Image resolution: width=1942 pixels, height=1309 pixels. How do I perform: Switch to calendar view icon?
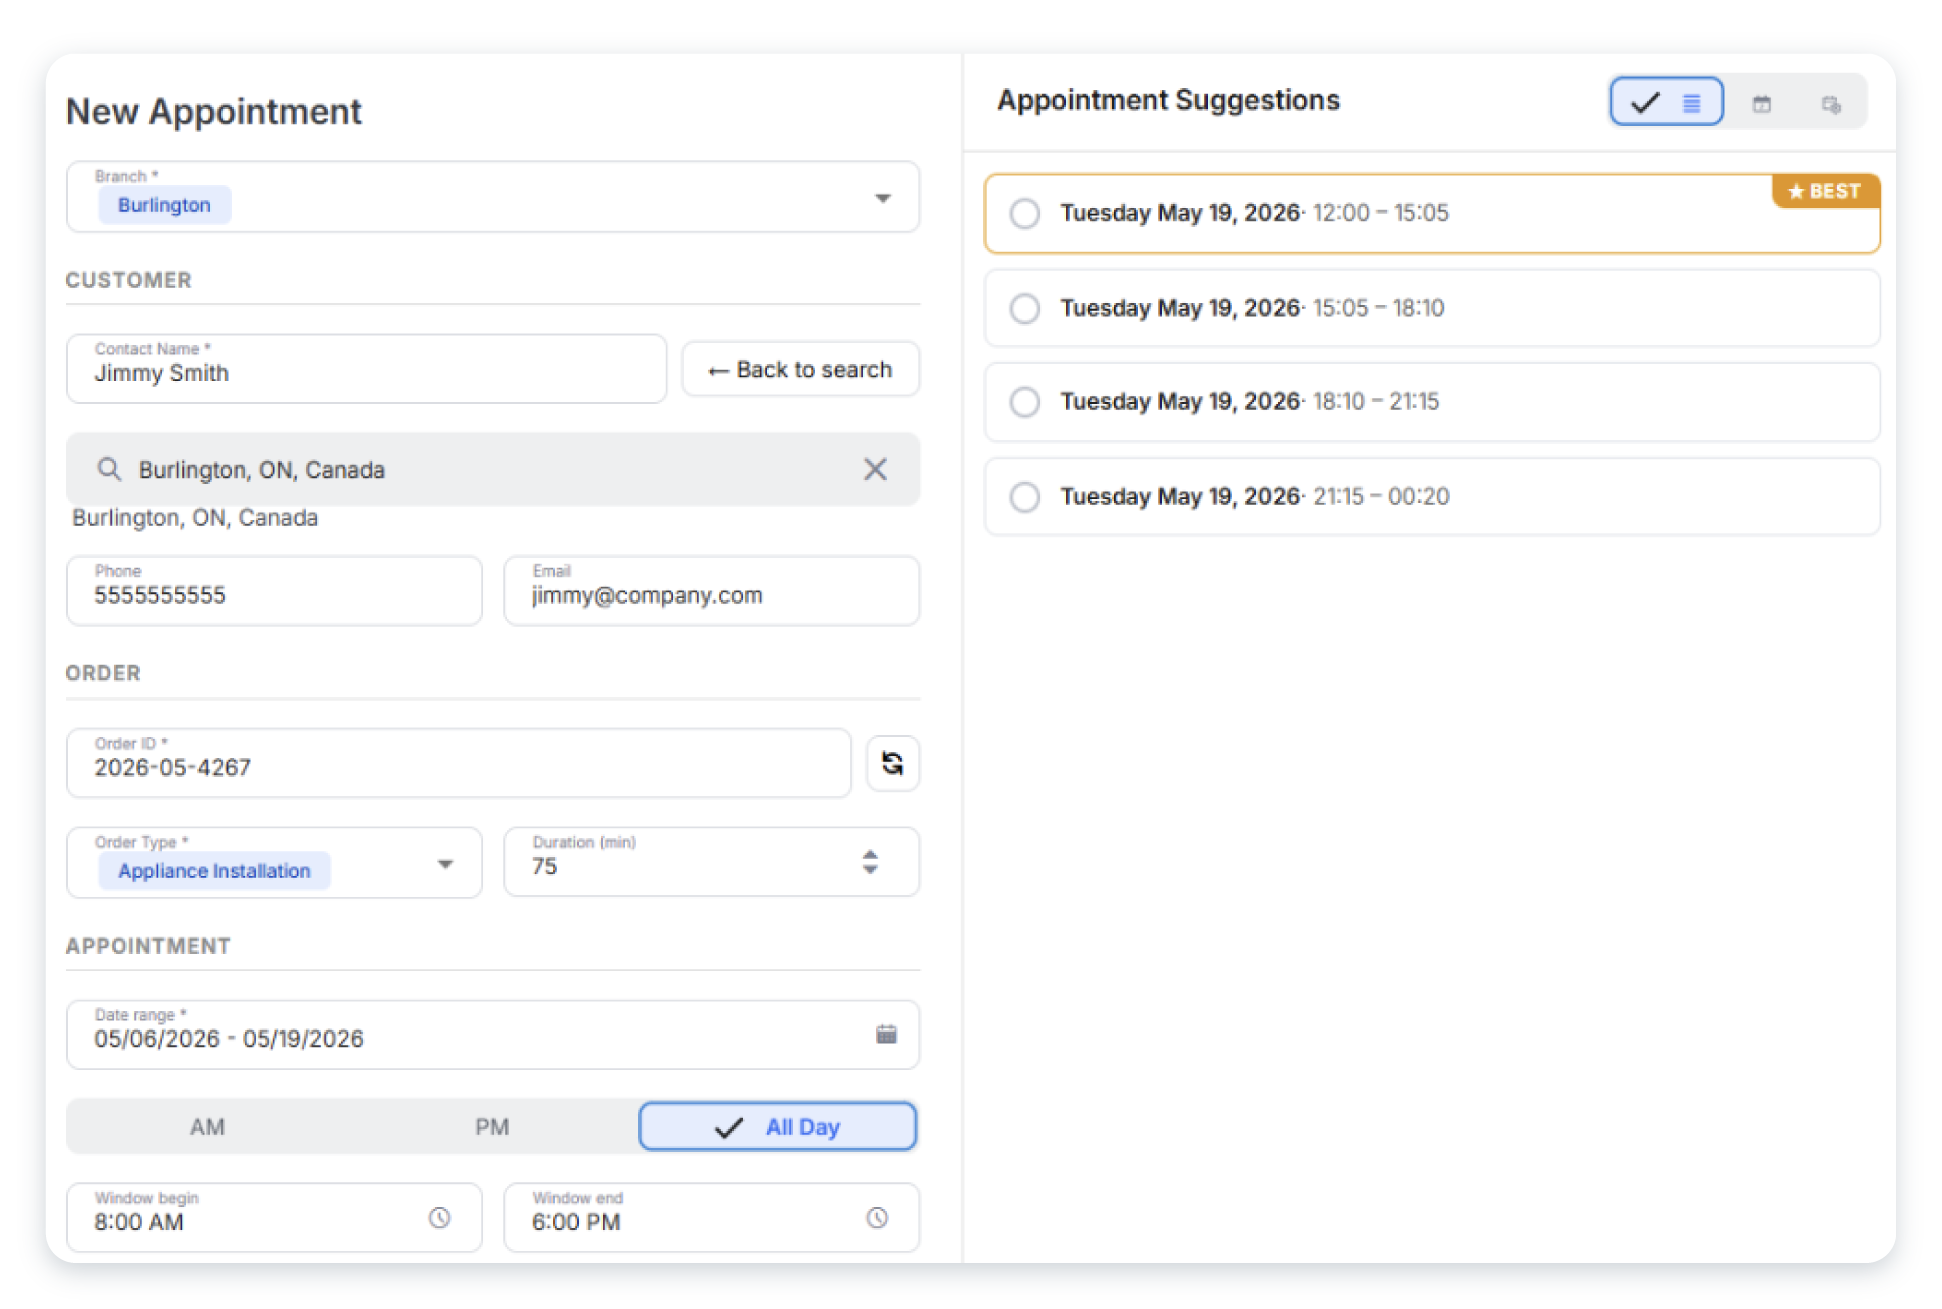1761,103
